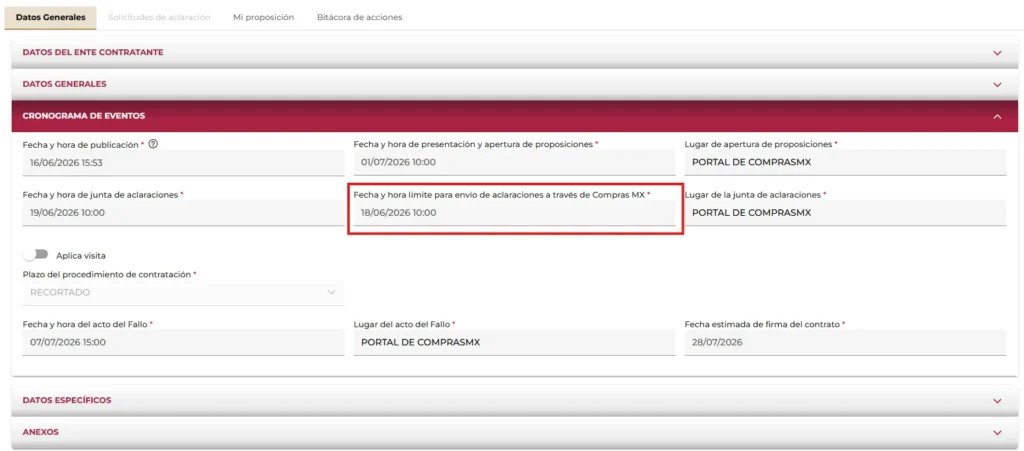This screenshot has height=451, width=1024.
Task: Click label Fecha estimada de firma del contrato
Action: point(761,324)
